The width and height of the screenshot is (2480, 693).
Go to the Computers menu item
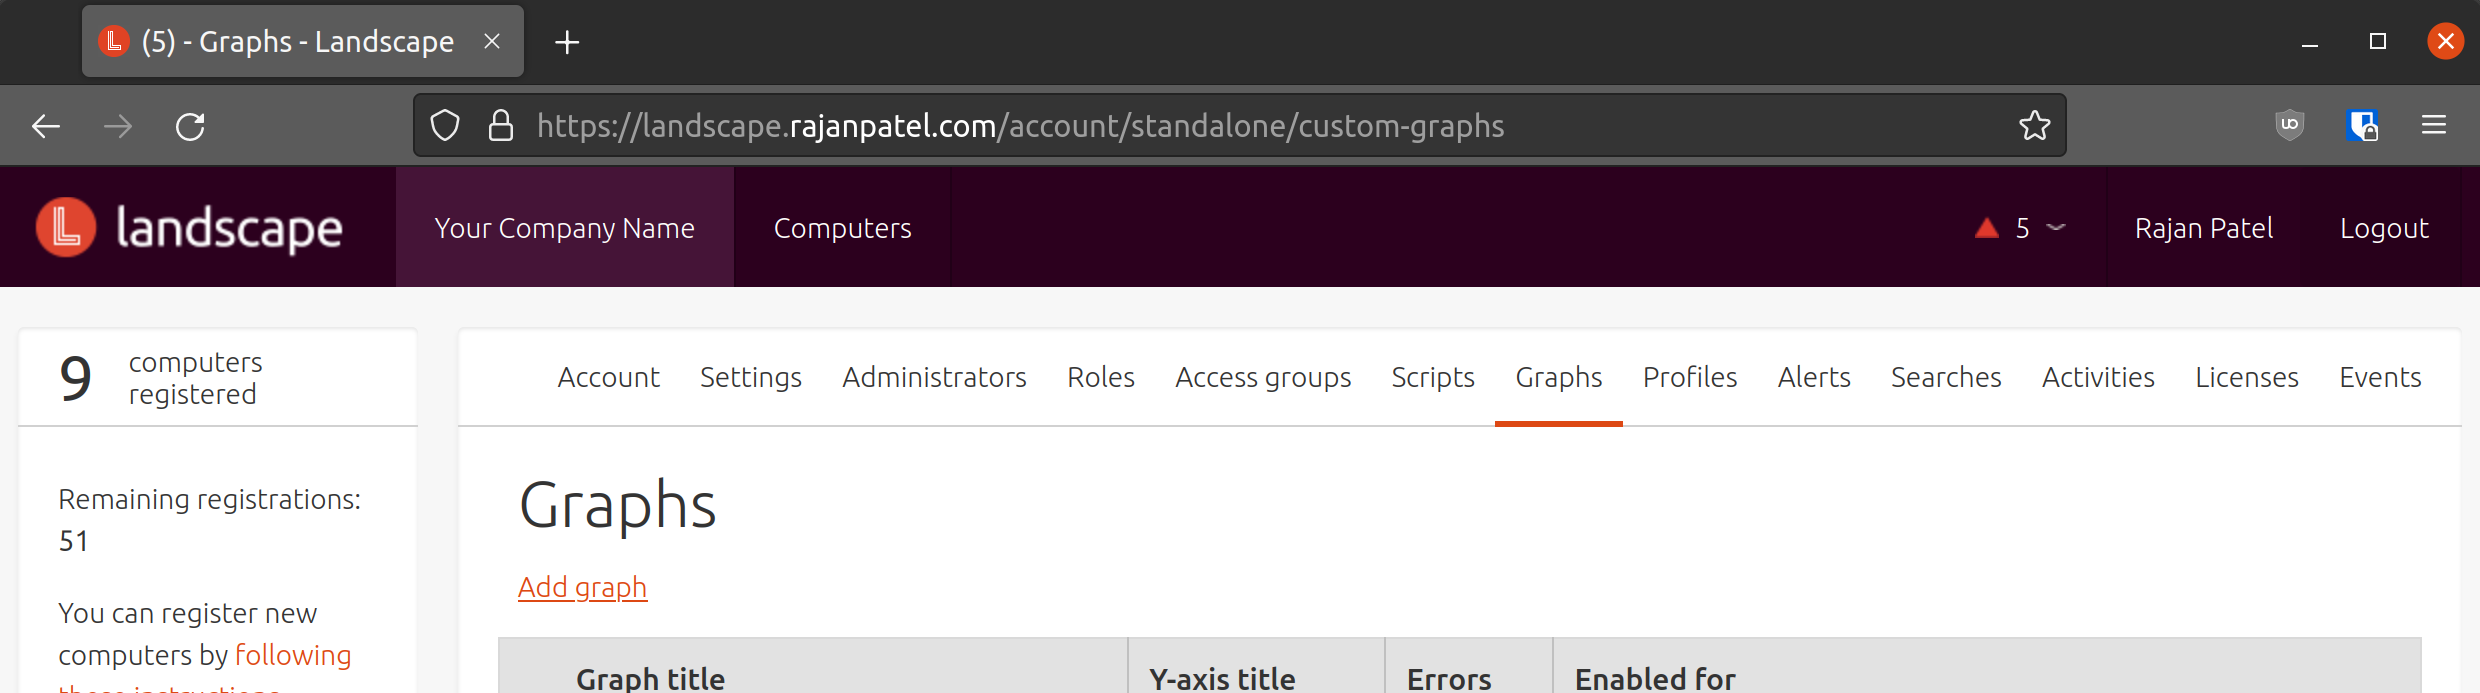[x=843, y=228]
